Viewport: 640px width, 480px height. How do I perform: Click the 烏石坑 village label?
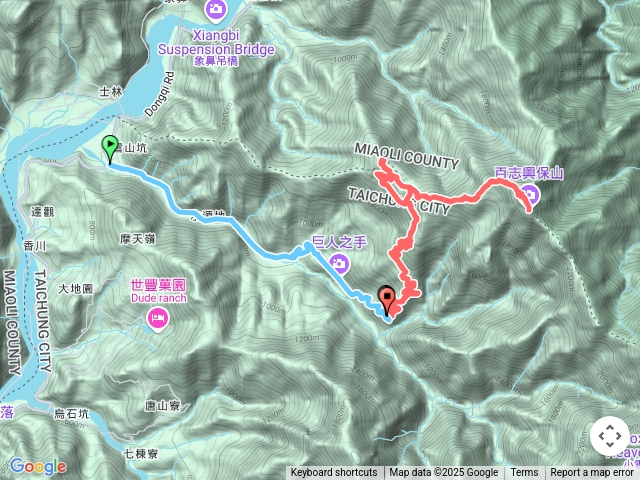coord(71,414)
